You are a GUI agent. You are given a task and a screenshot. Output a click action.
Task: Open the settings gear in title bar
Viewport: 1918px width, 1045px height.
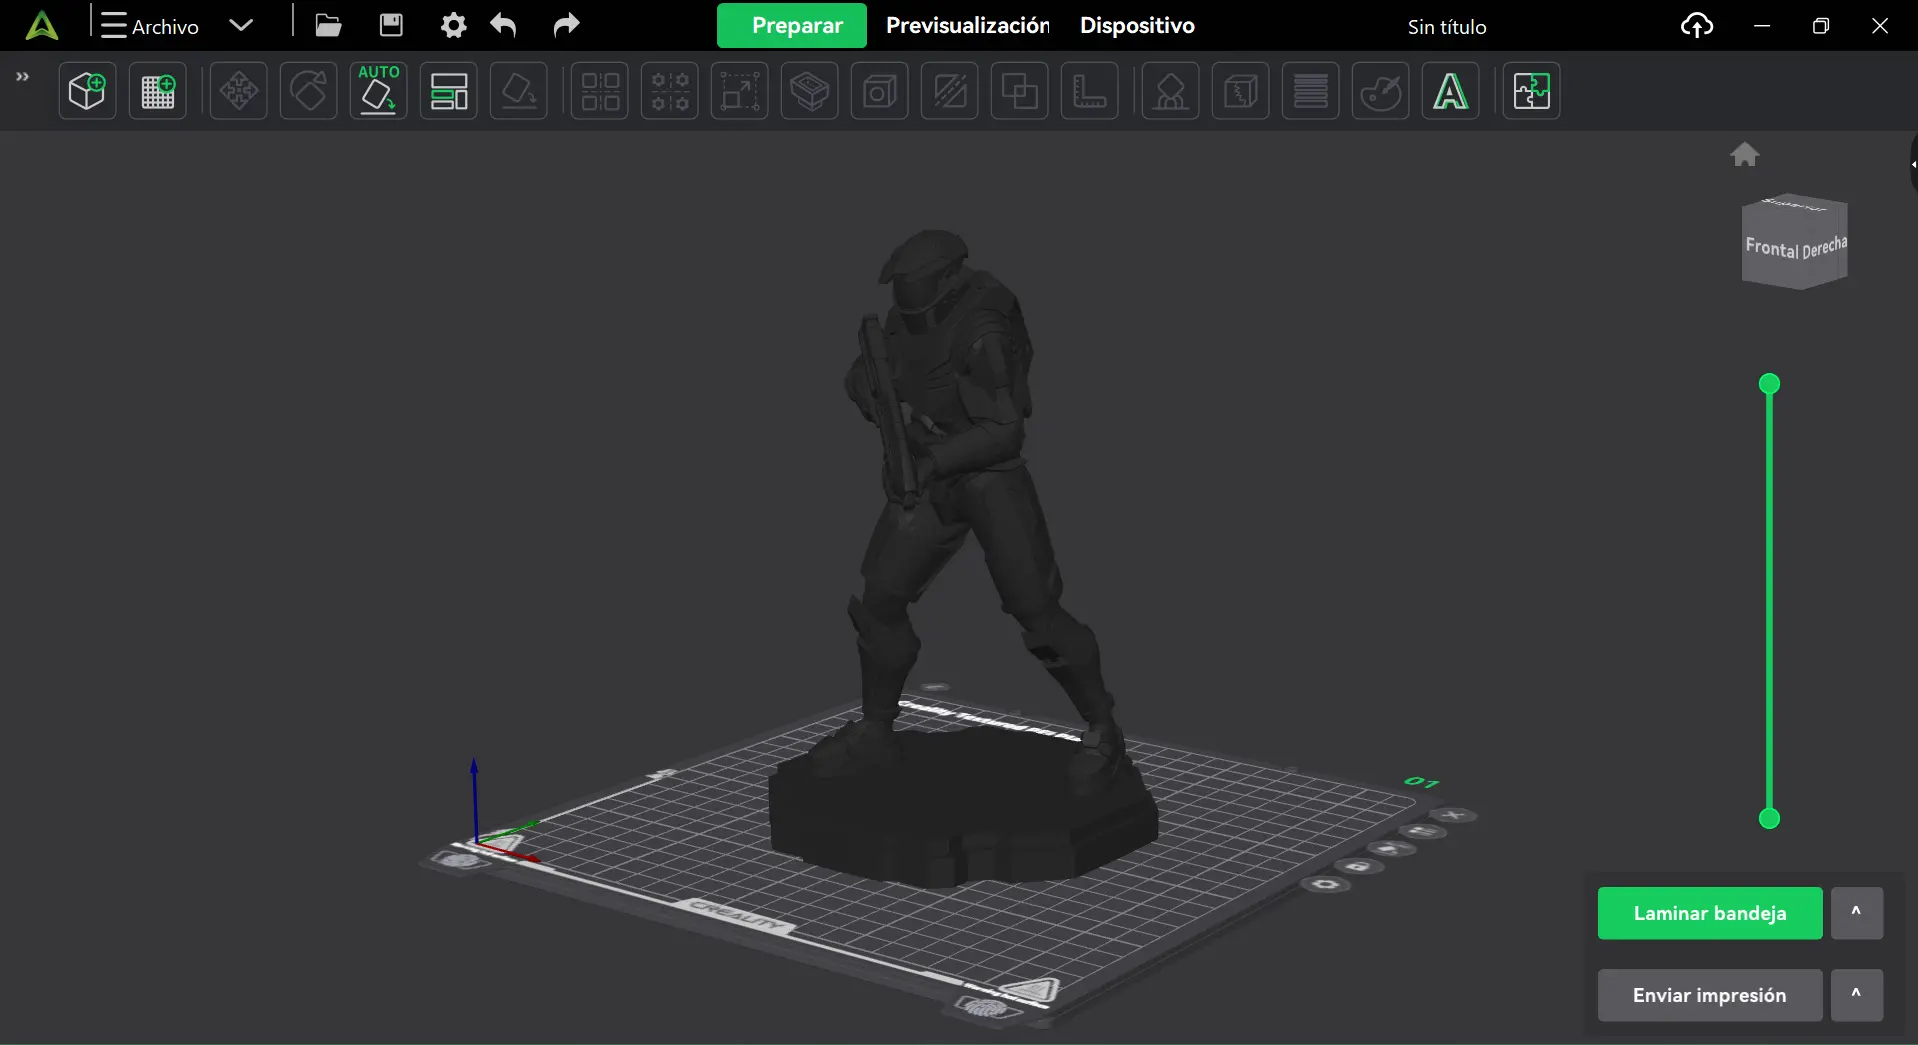point(453,26)
